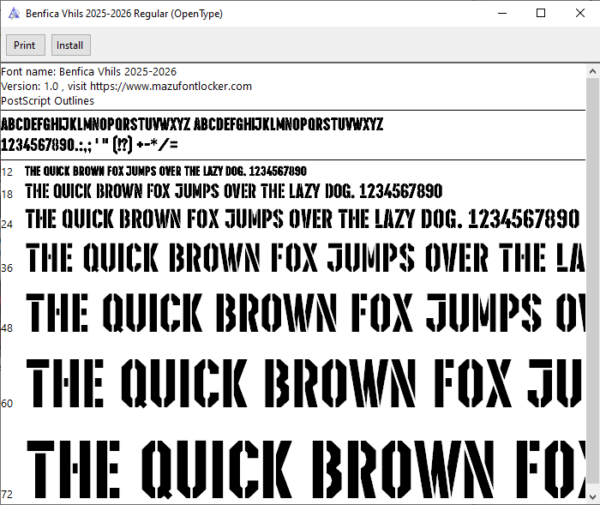Click the 24-point sample sentence
This screenshot has height=505, width=600.
pos(302,219)
